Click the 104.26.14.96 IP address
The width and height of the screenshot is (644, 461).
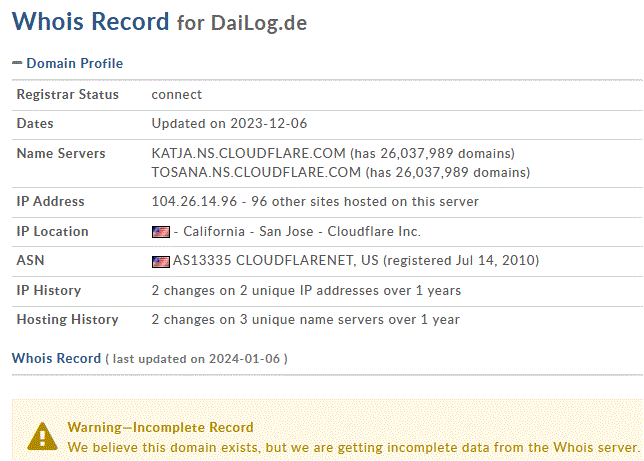[x=194, y=201]
